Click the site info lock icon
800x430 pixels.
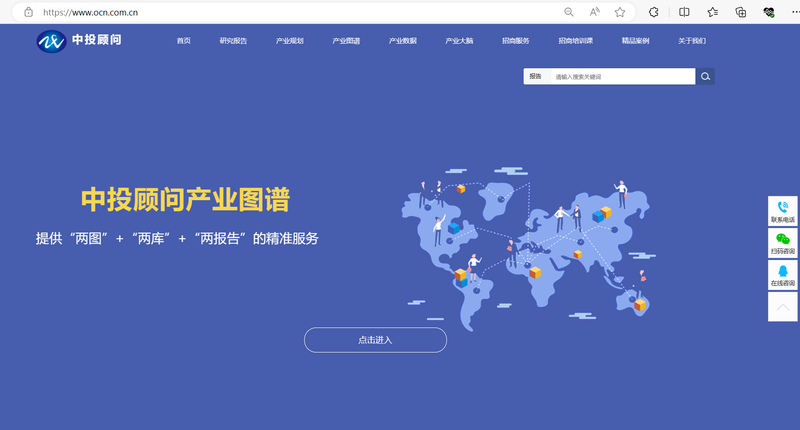click(x=29, y=12)
